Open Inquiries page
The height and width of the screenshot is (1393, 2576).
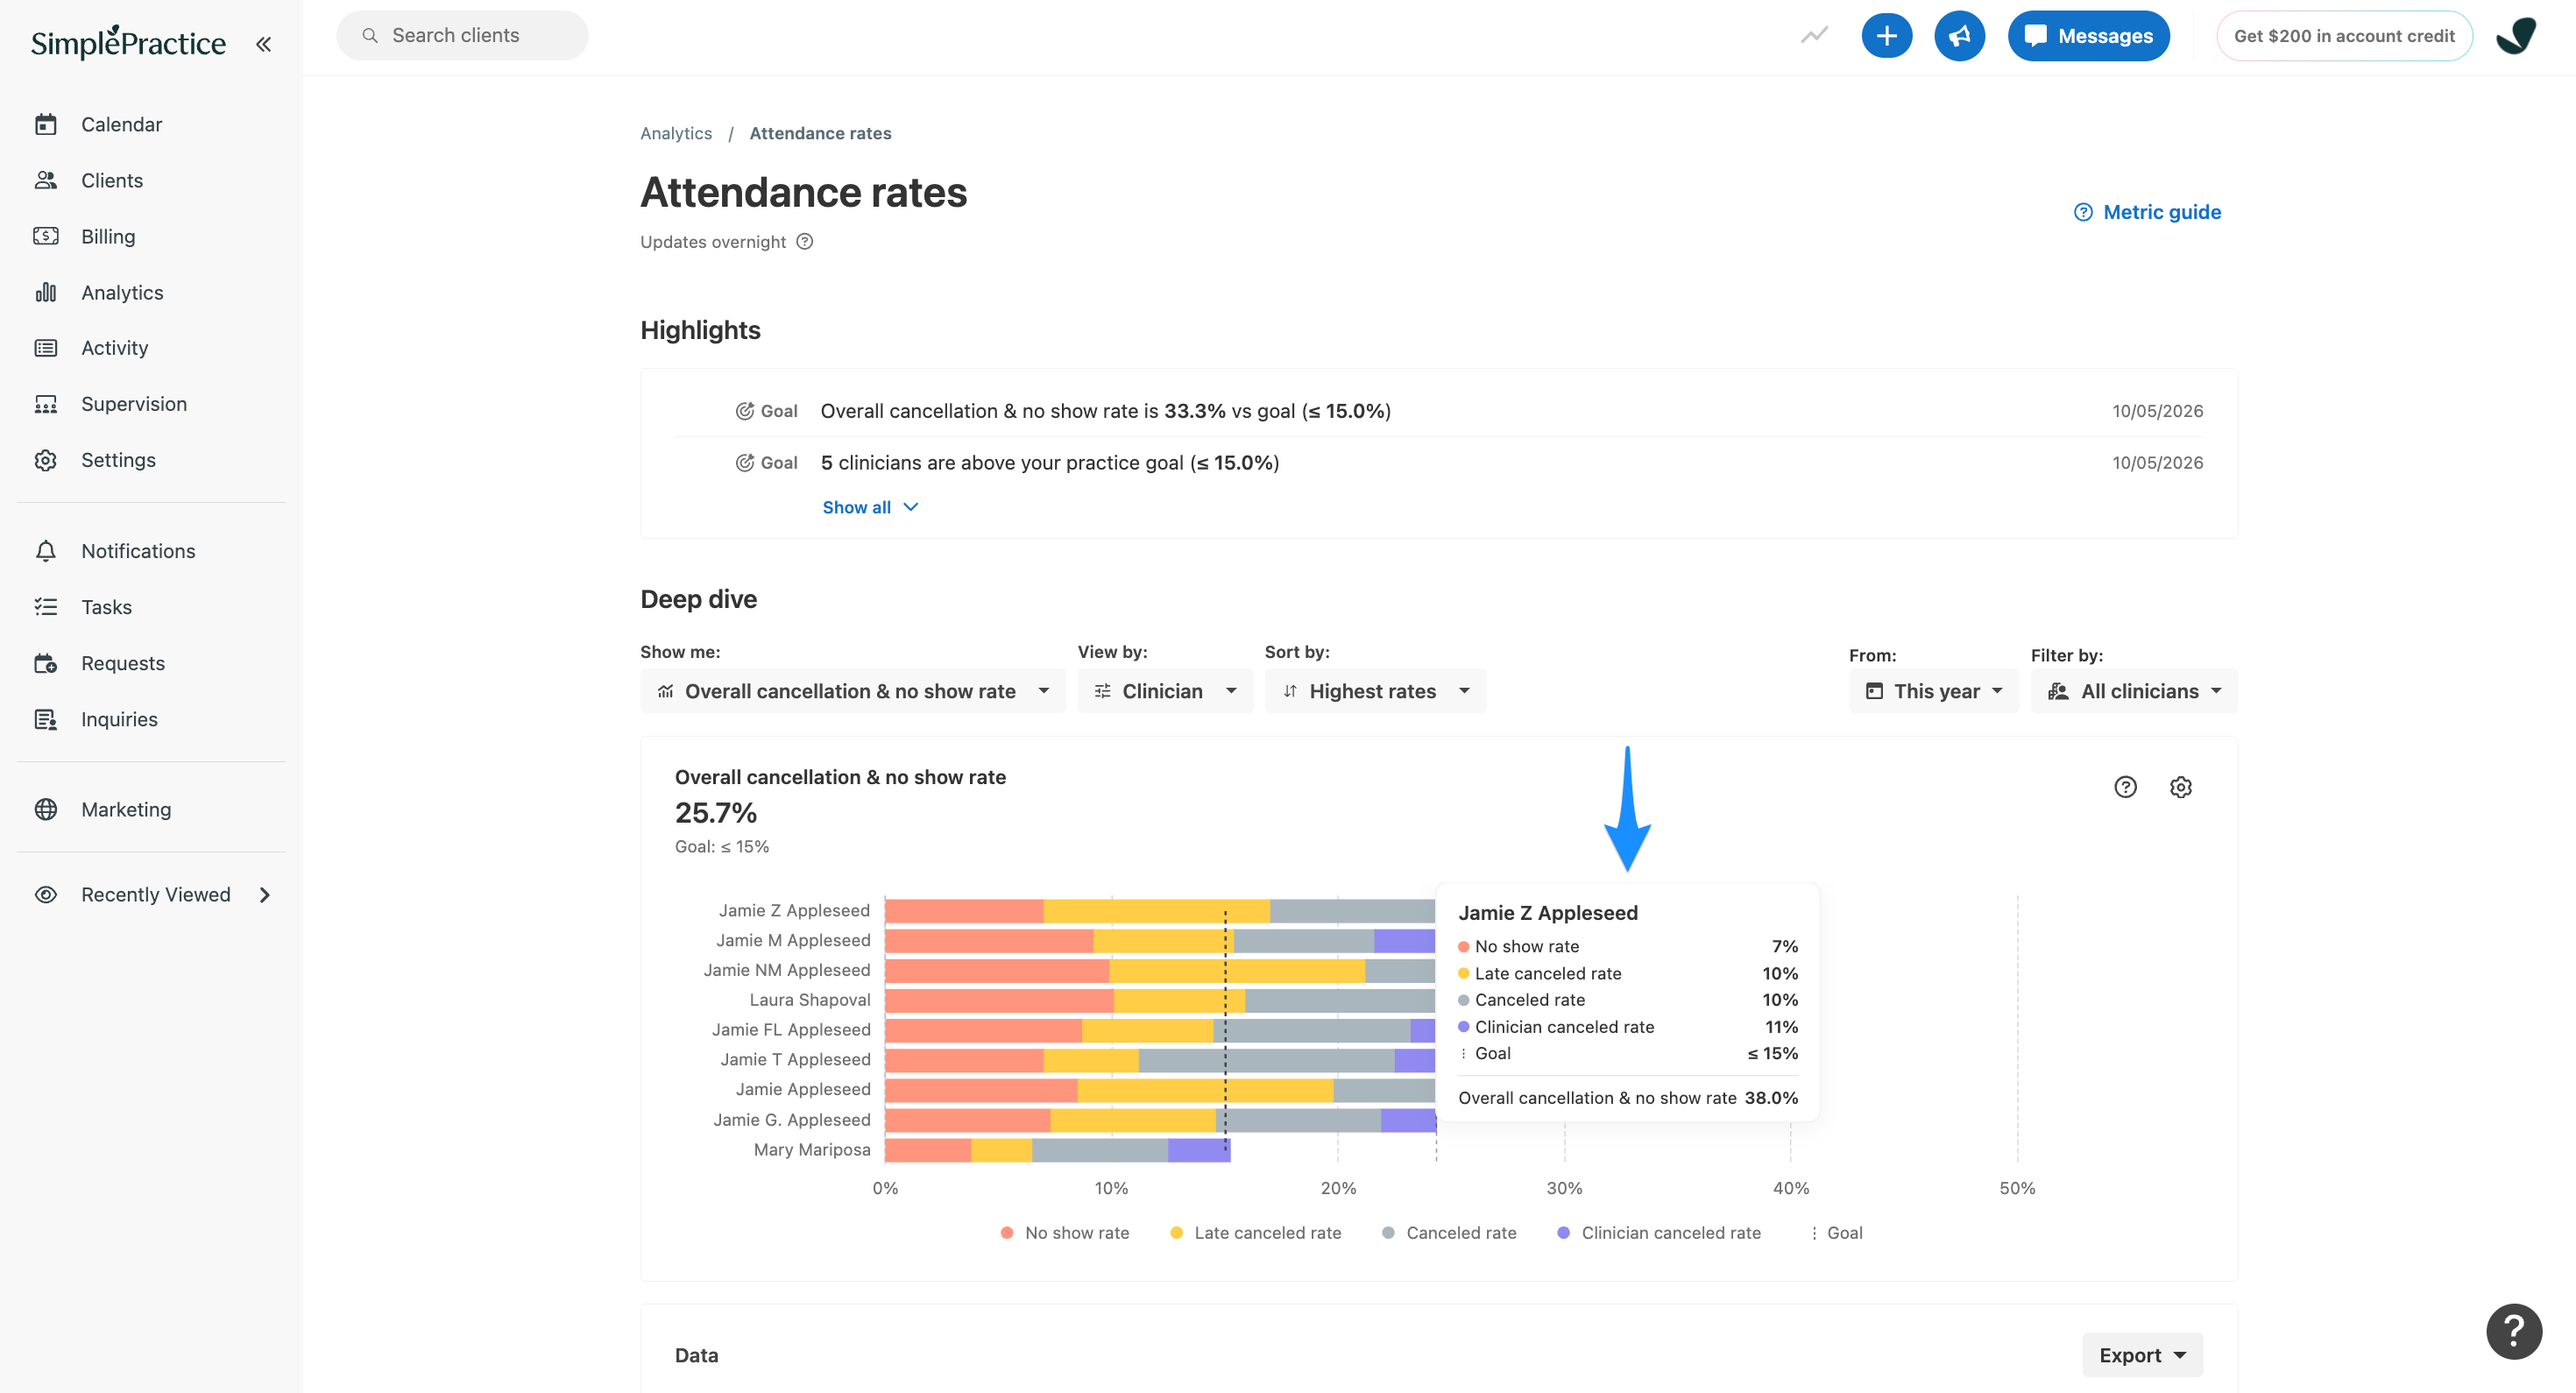pos(119,719)
